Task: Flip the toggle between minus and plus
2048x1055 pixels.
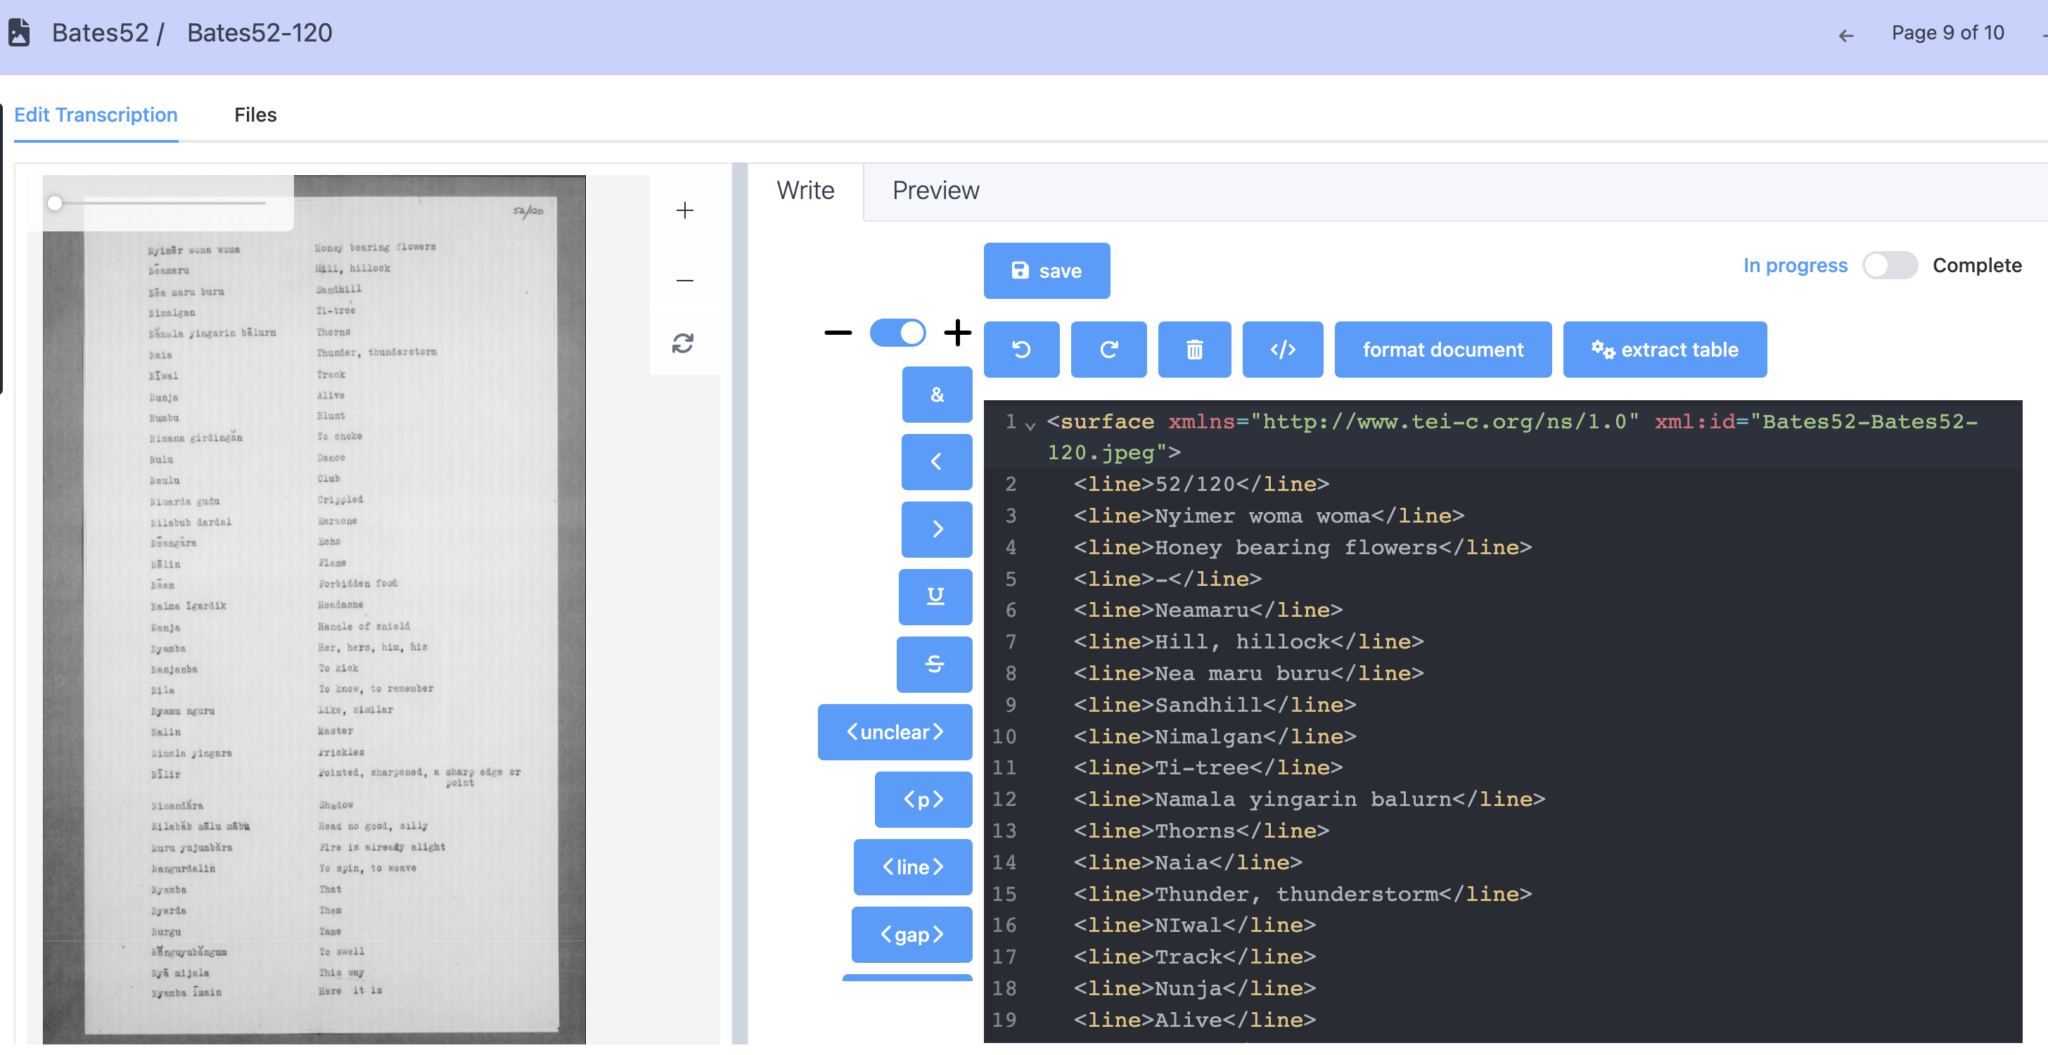Action: pyautogui.click(x=897, y=332)
